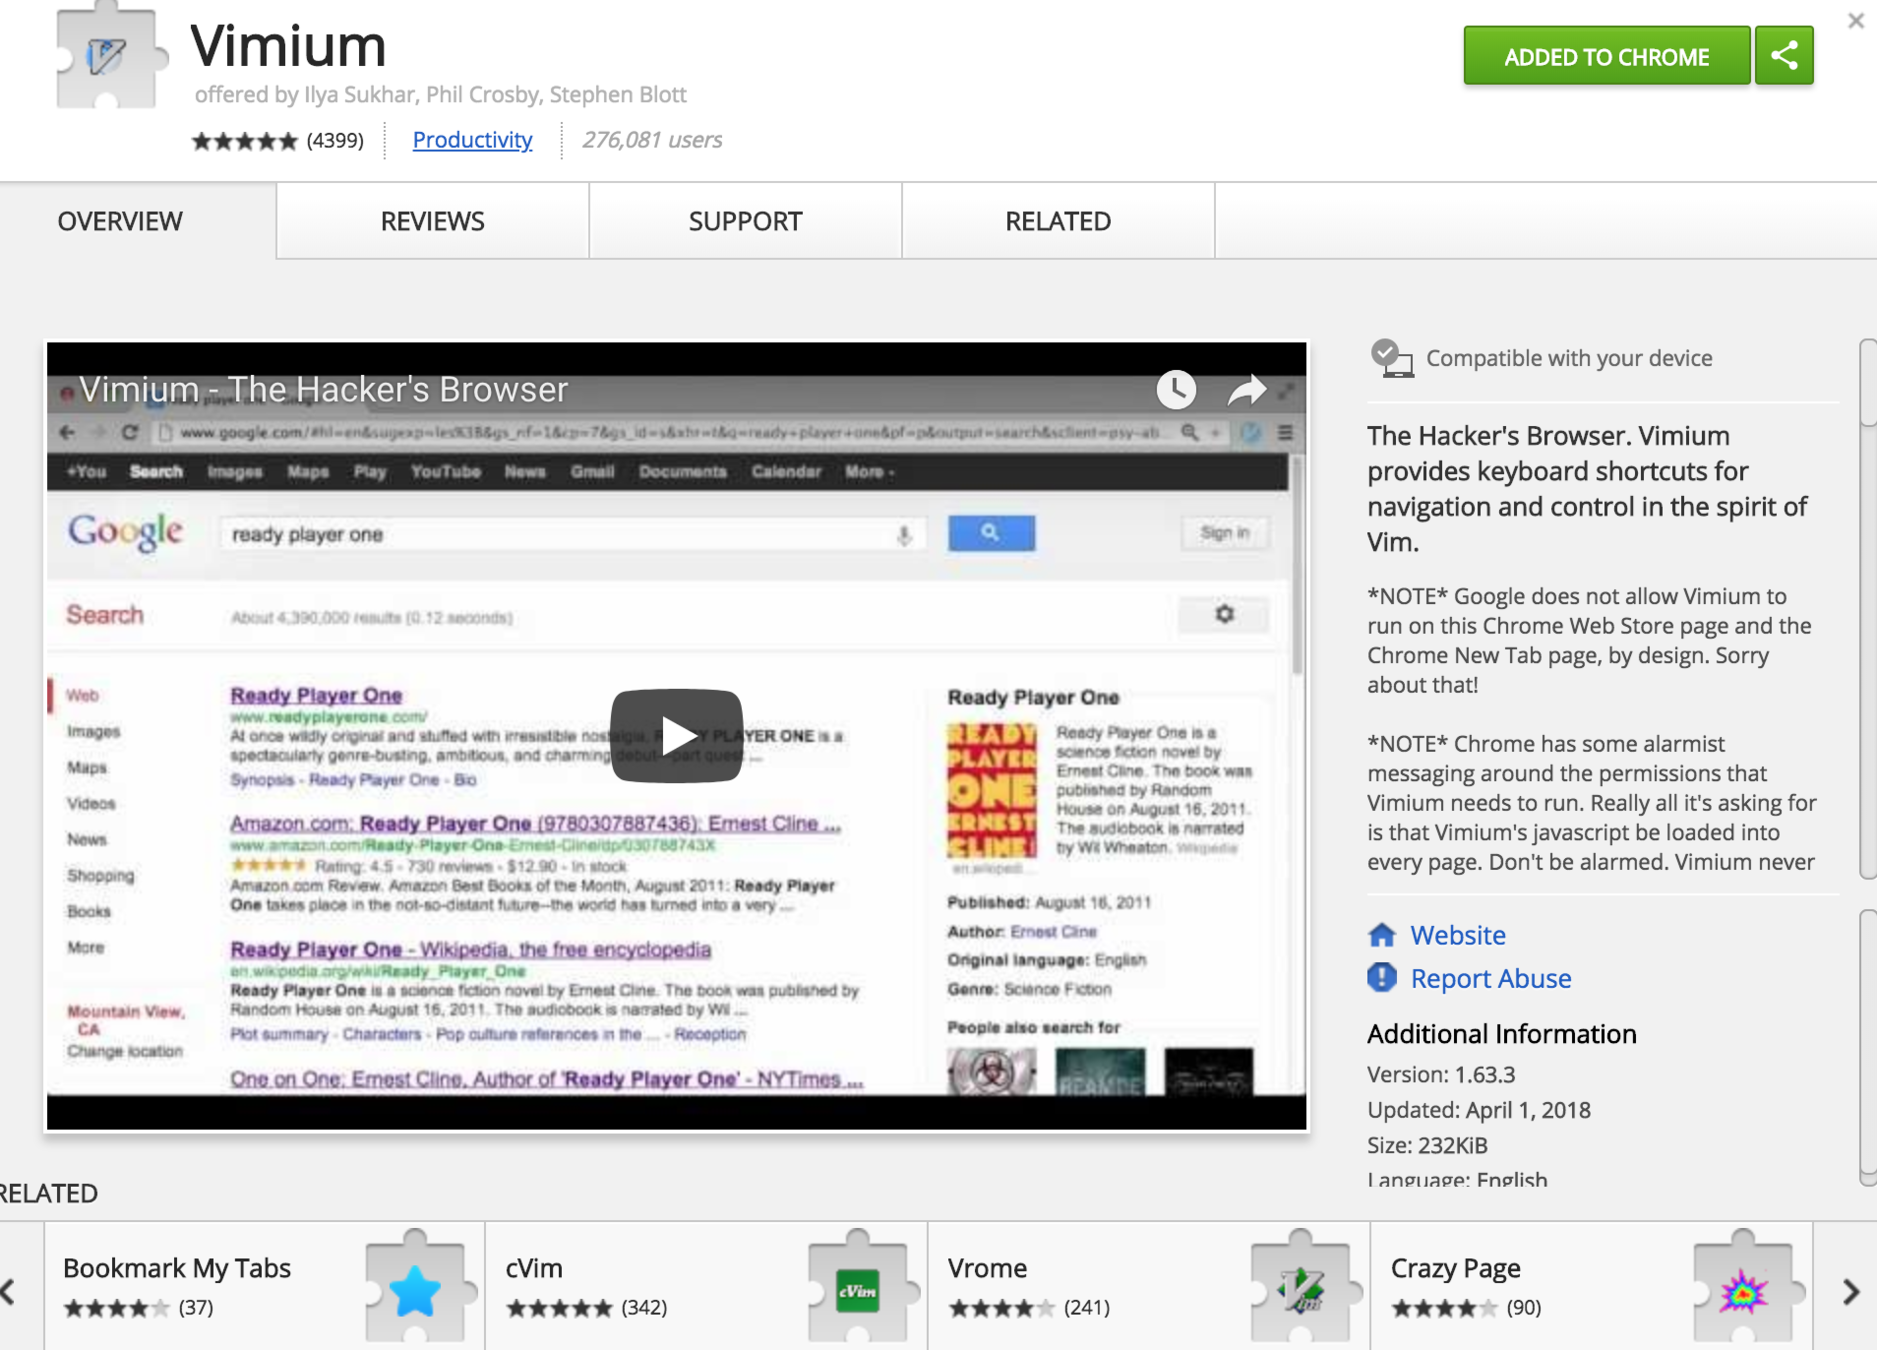Click the Crazy Page colorful burst icon
Image resolution: width=1877 pixels, height=1350 pixels.
1743,1290
